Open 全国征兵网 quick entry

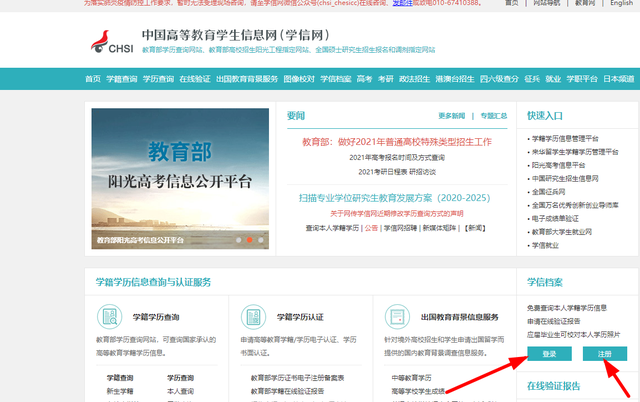548,192
